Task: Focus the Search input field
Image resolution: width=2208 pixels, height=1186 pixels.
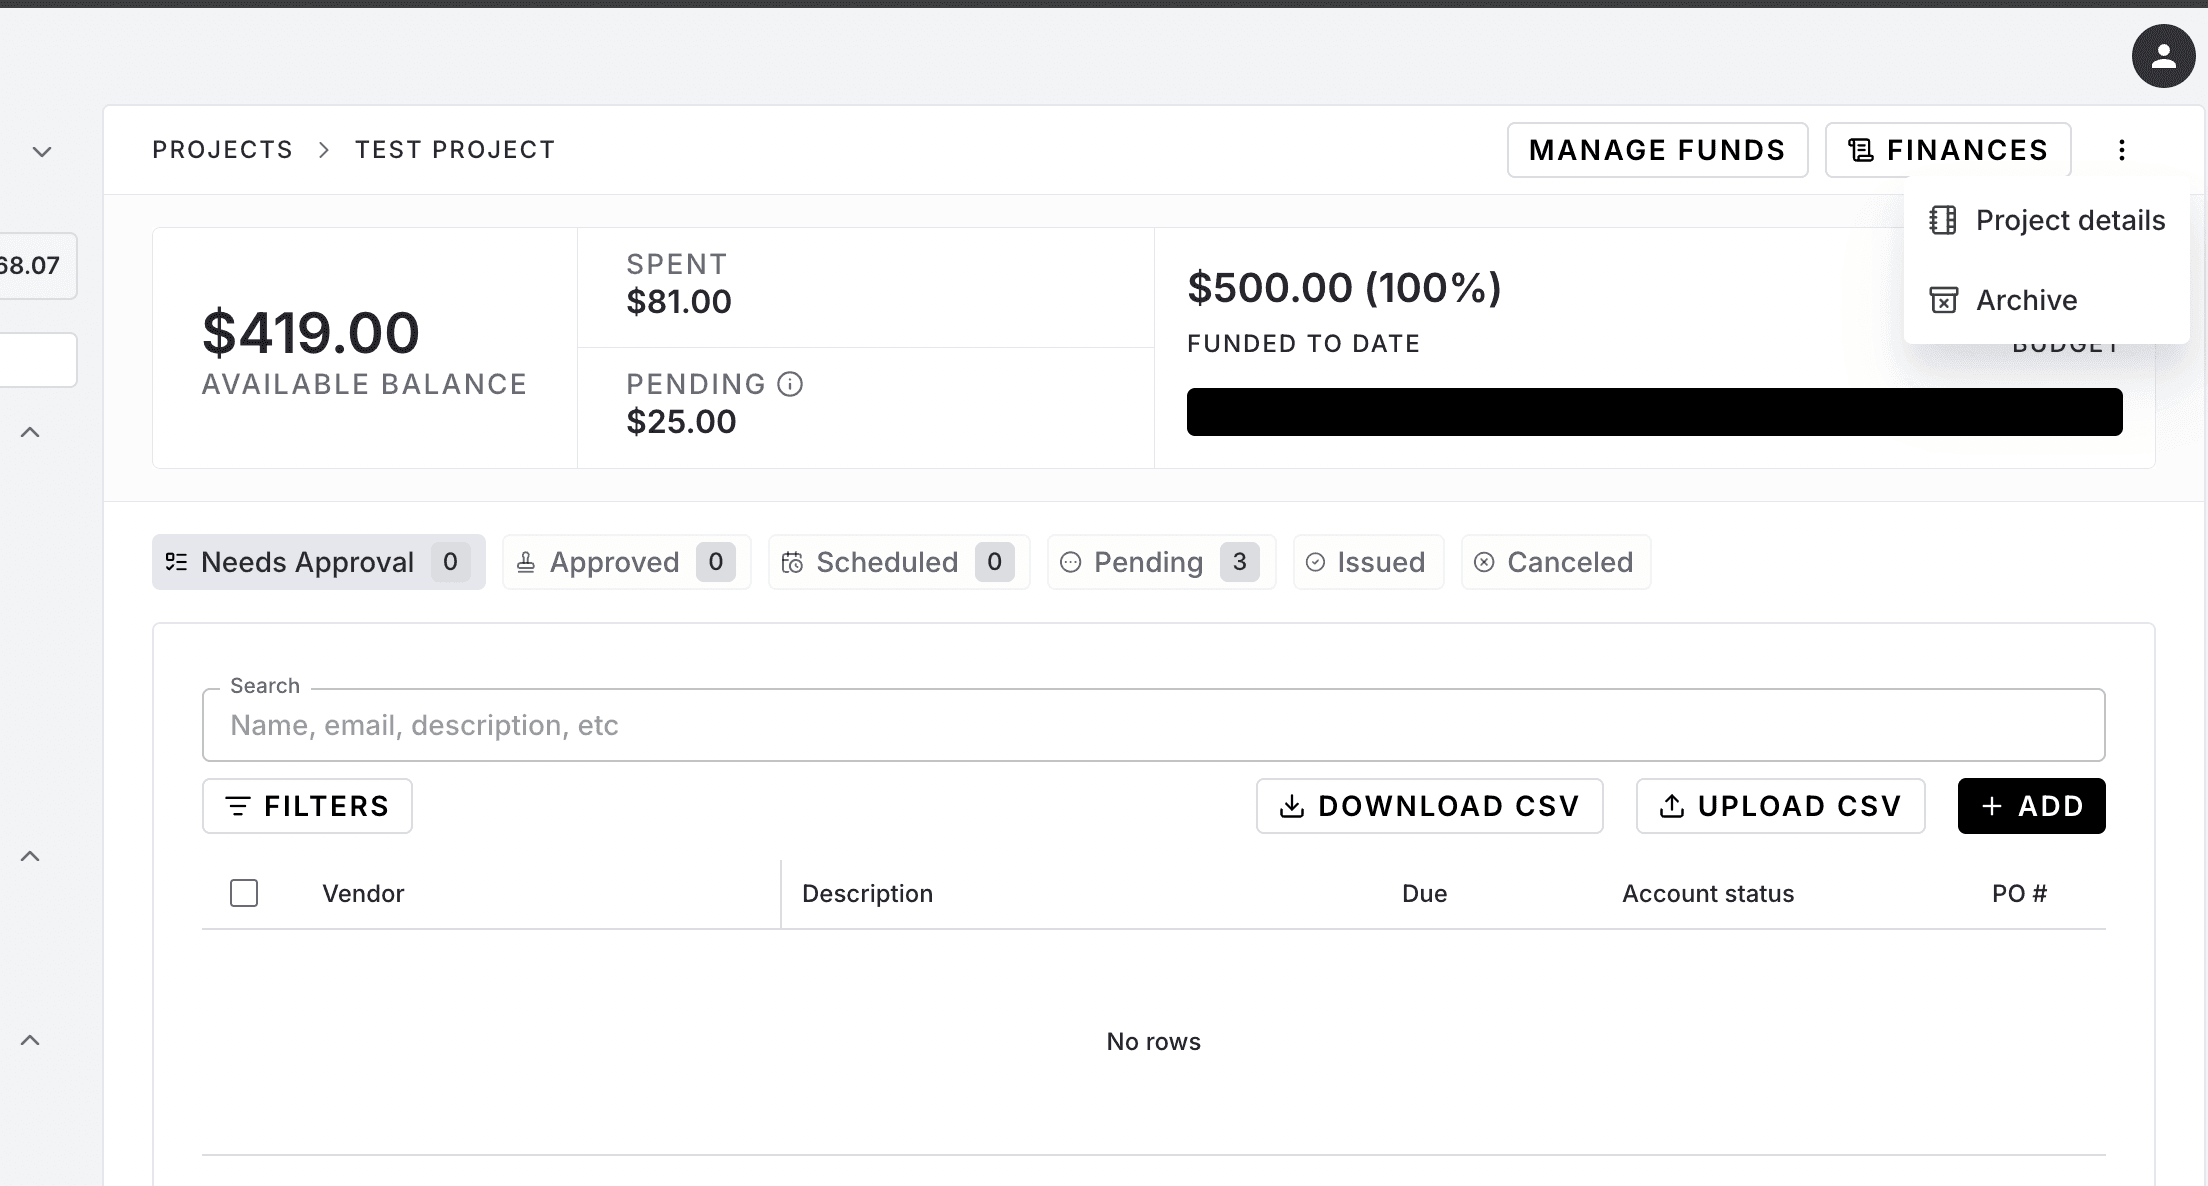Action: [1153, 725]
